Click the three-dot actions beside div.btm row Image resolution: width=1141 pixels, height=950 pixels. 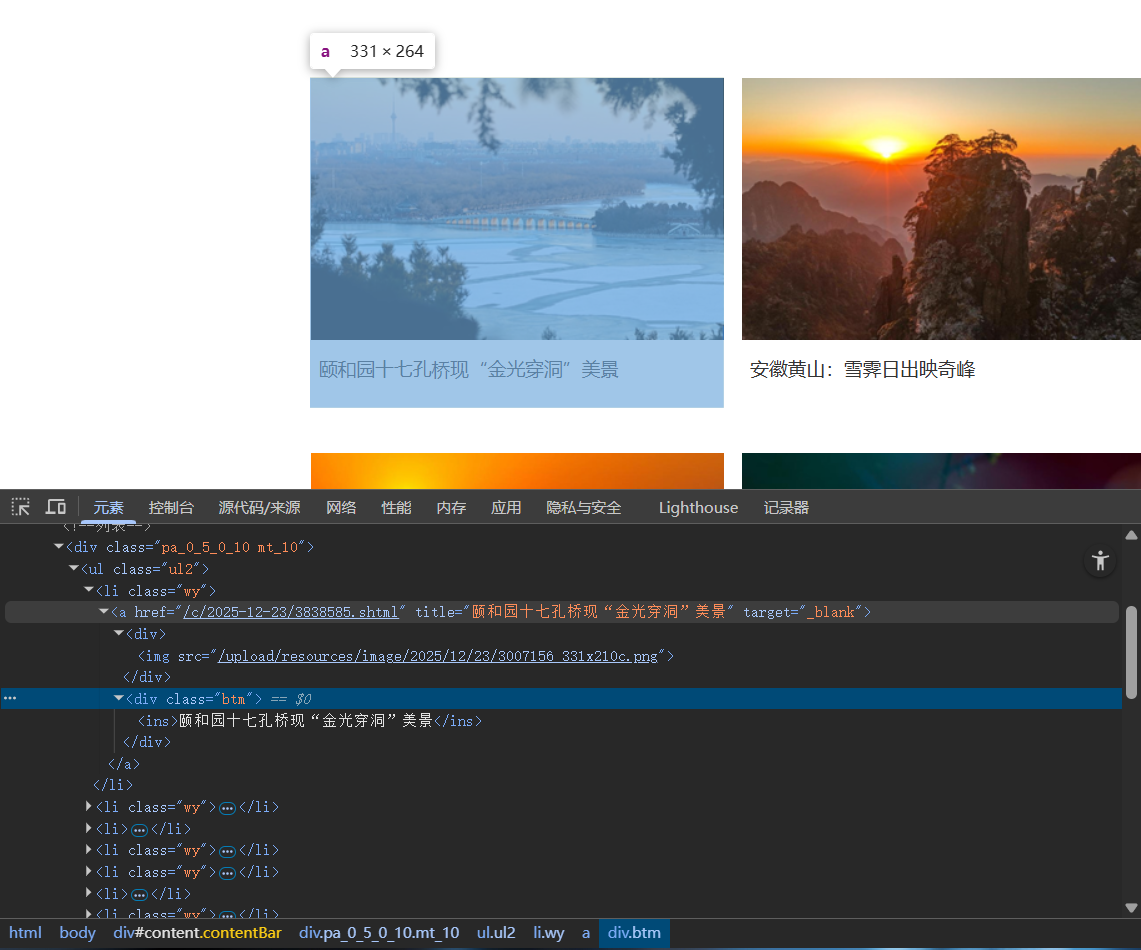pos(11,698)
